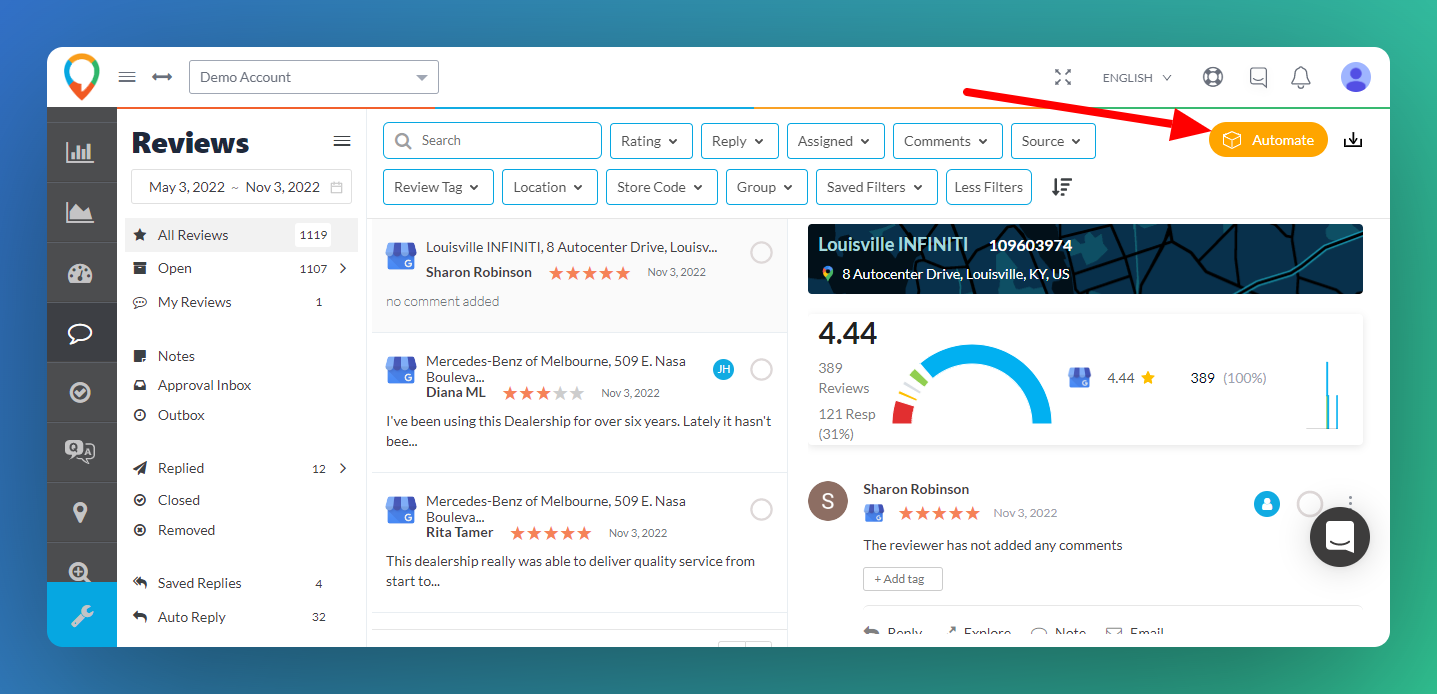Image resolution: width=1437 pixels, height=694 pixels.
Task: Expand the Replied reviews chevron
Action: click(x=343, y=468)
